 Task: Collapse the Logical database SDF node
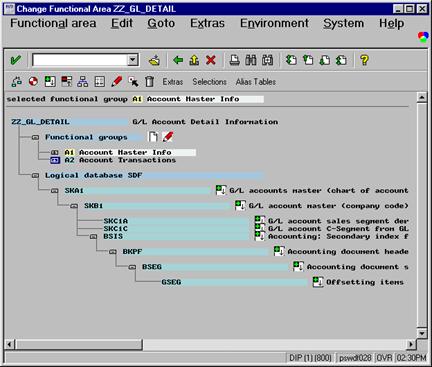click(35, 175)
